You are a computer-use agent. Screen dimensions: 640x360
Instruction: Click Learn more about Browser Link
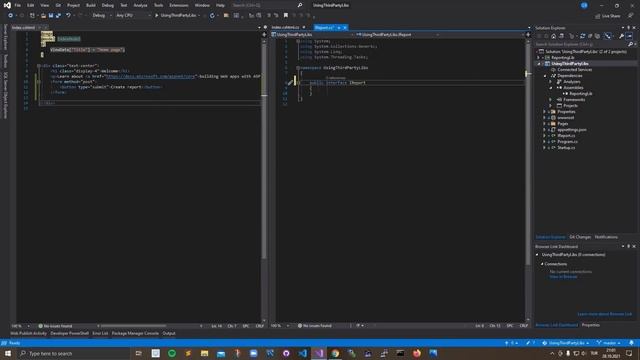pyautogui.click(x=604, y=314)
